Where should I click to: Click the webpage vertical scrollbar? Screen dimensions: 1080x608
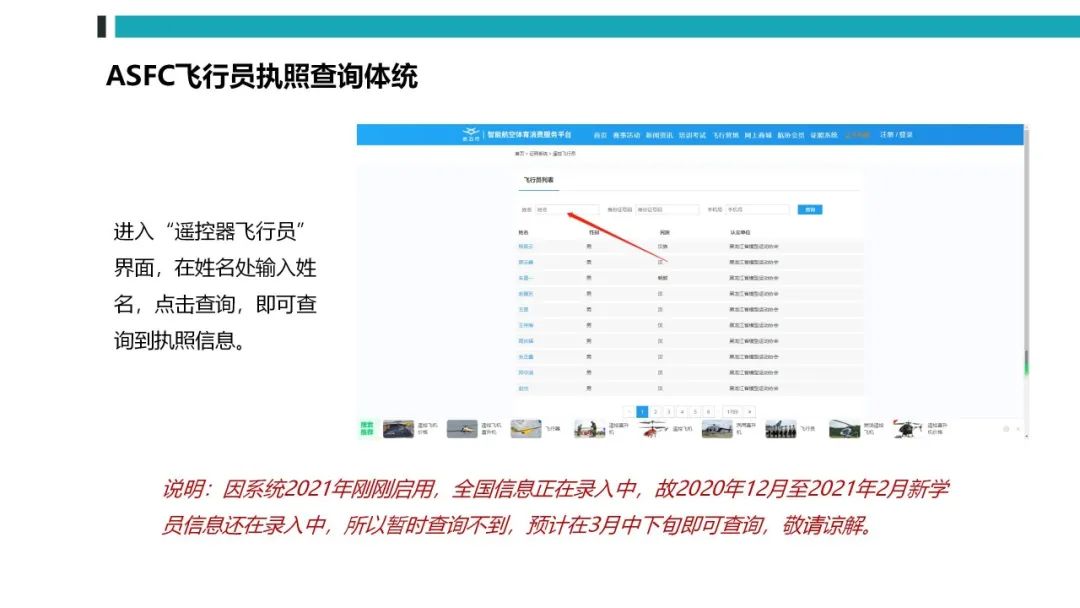click(1026, 281)
